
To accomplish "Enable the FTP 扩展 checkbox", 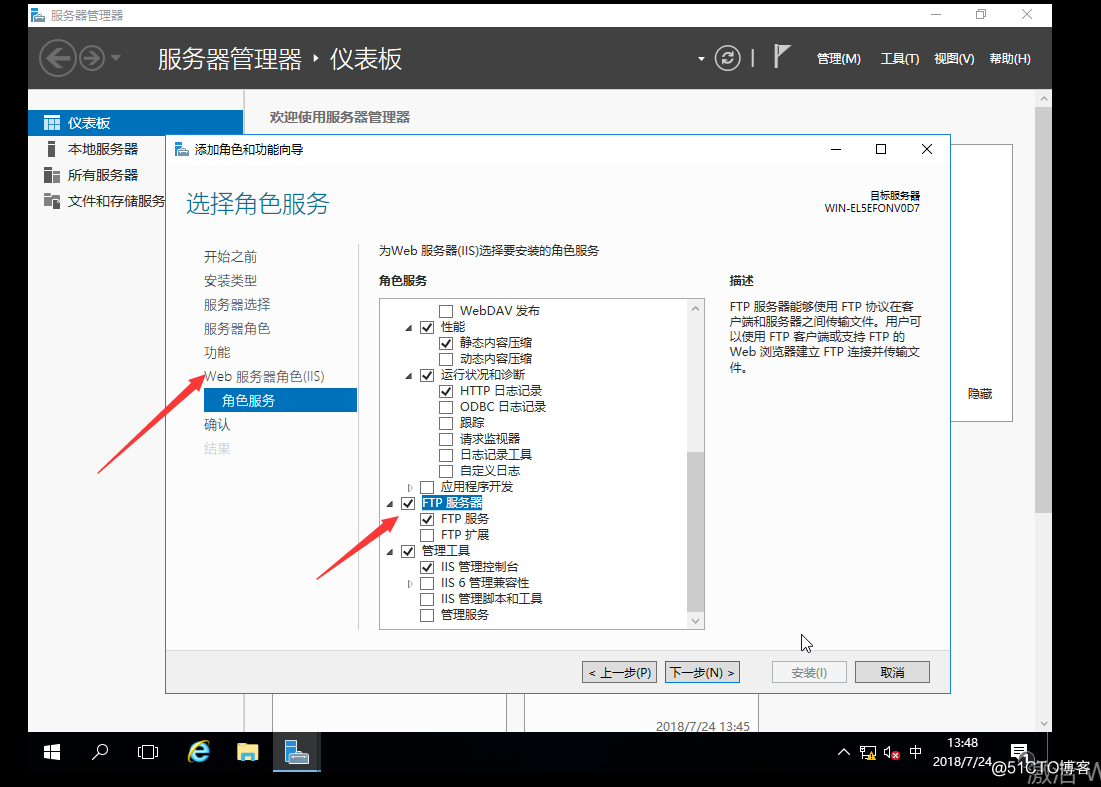I will pyautogui.click(x=427, y=536).
